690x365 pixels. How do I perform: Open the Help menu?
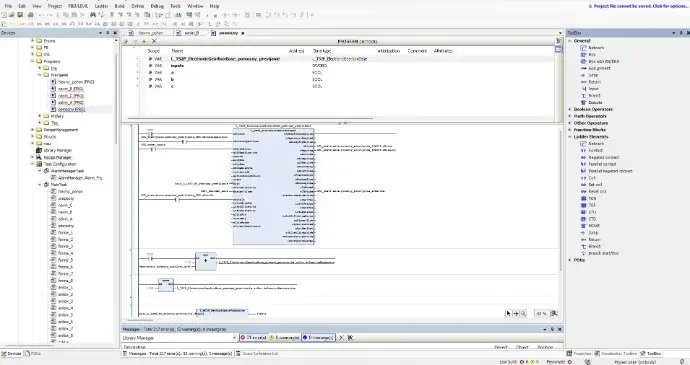(x=214, y=6)
